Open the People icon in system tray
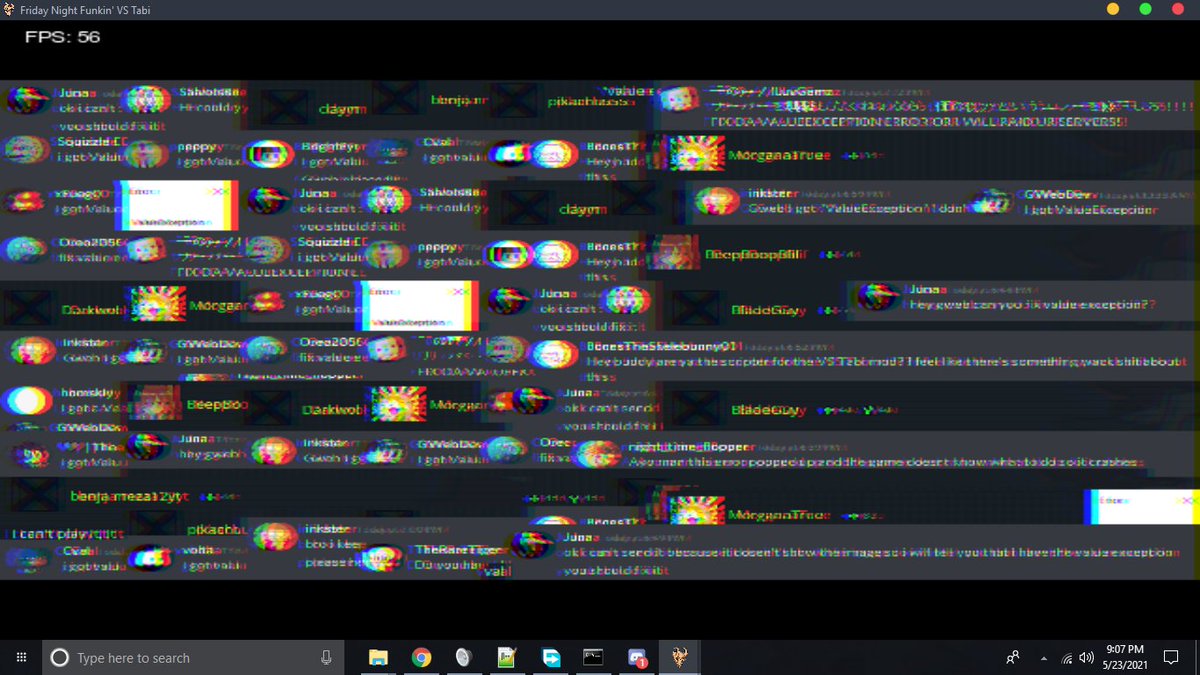 coord(1012,657)
